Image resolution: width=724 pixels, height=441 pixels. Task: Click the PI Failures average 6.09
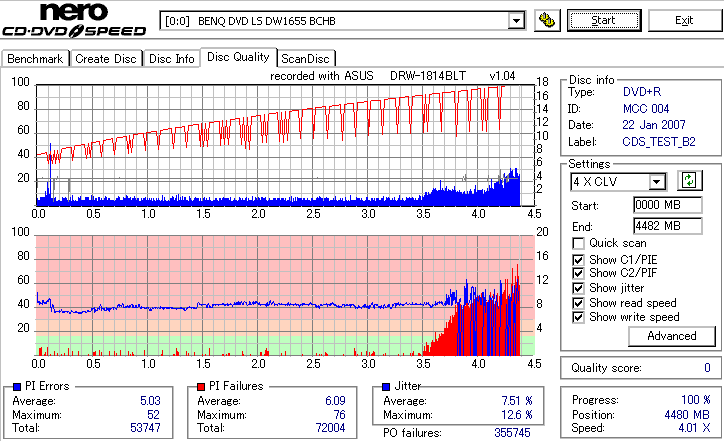pyautogui.click(x=335, y=401)
